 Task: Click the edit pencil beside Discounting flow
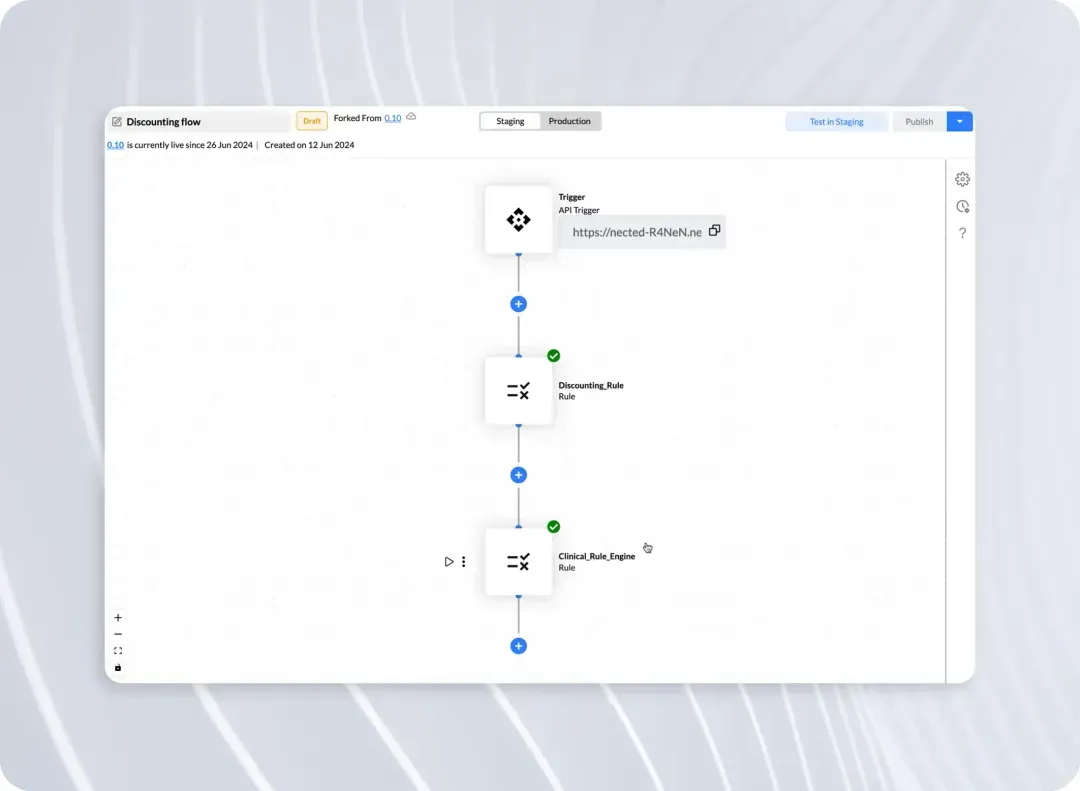point(116,121)
